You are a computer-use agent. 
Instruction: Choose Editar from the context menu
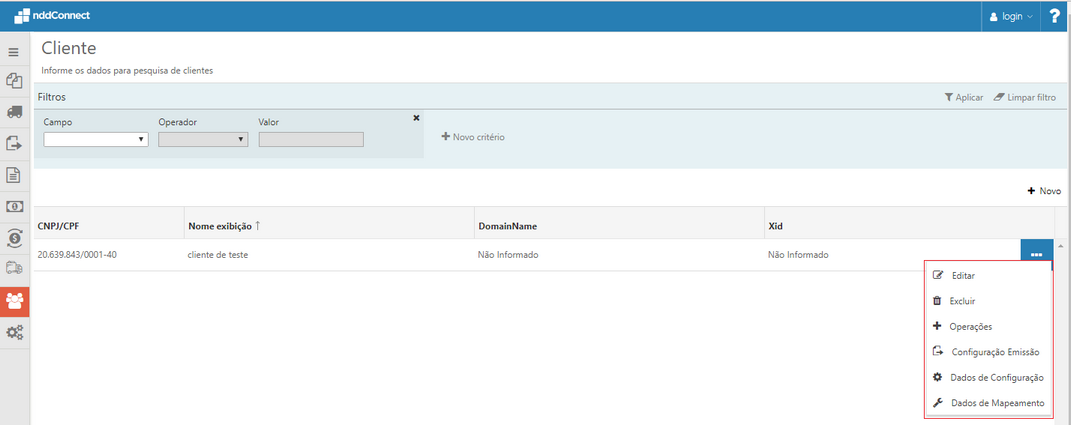[988, 276]
